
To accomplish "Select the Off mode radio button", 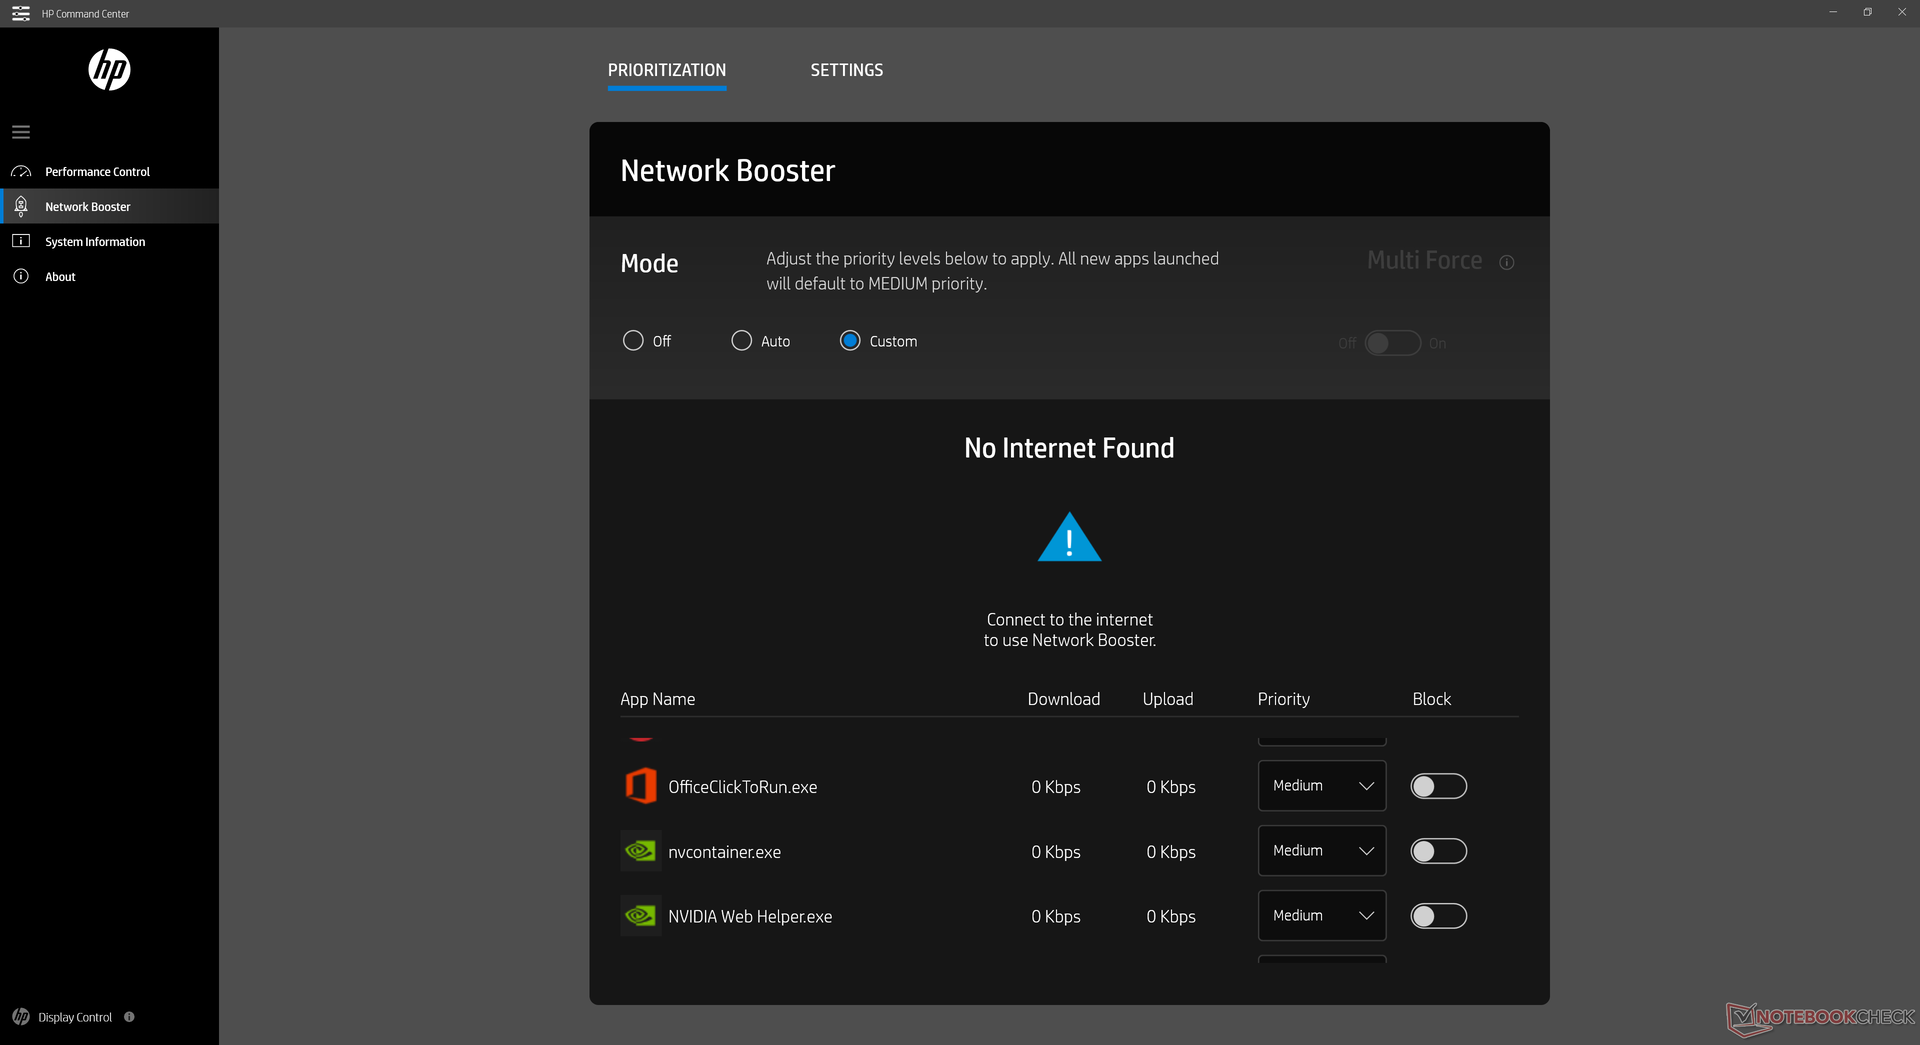I will [x=633, y=341].
